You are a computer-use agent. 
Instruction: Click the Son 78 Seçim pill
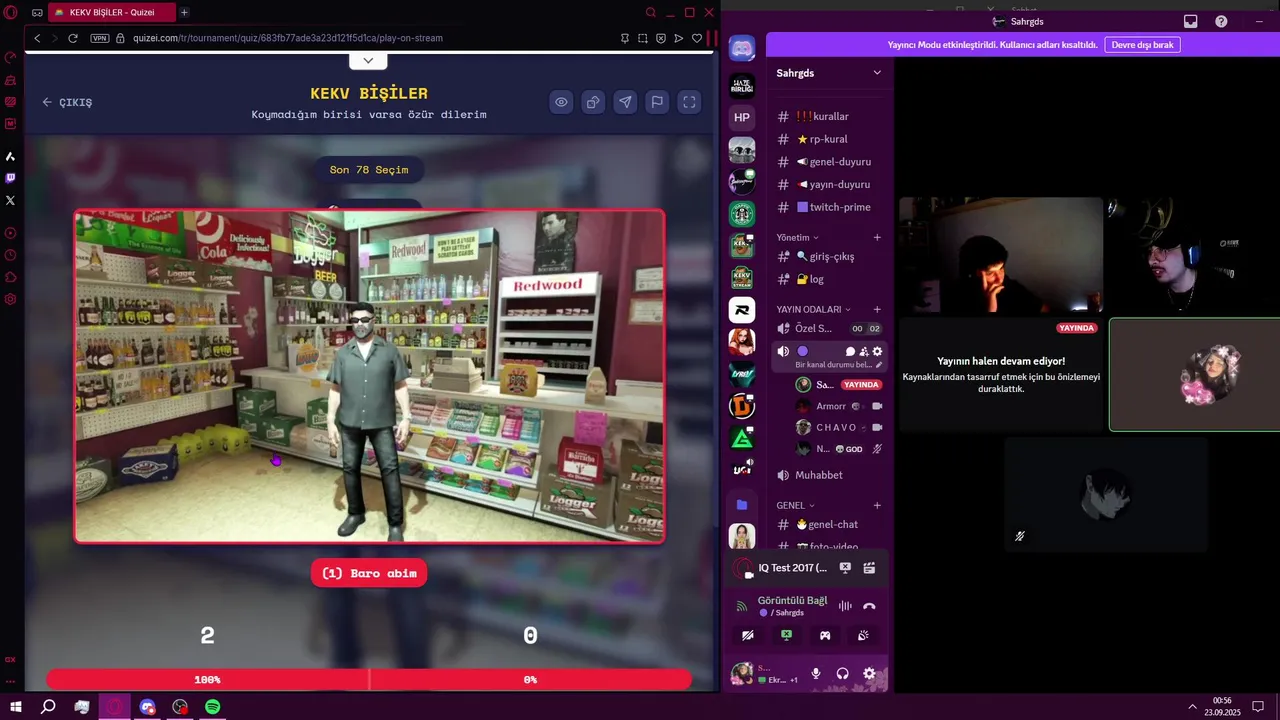(x=369, y=170)
